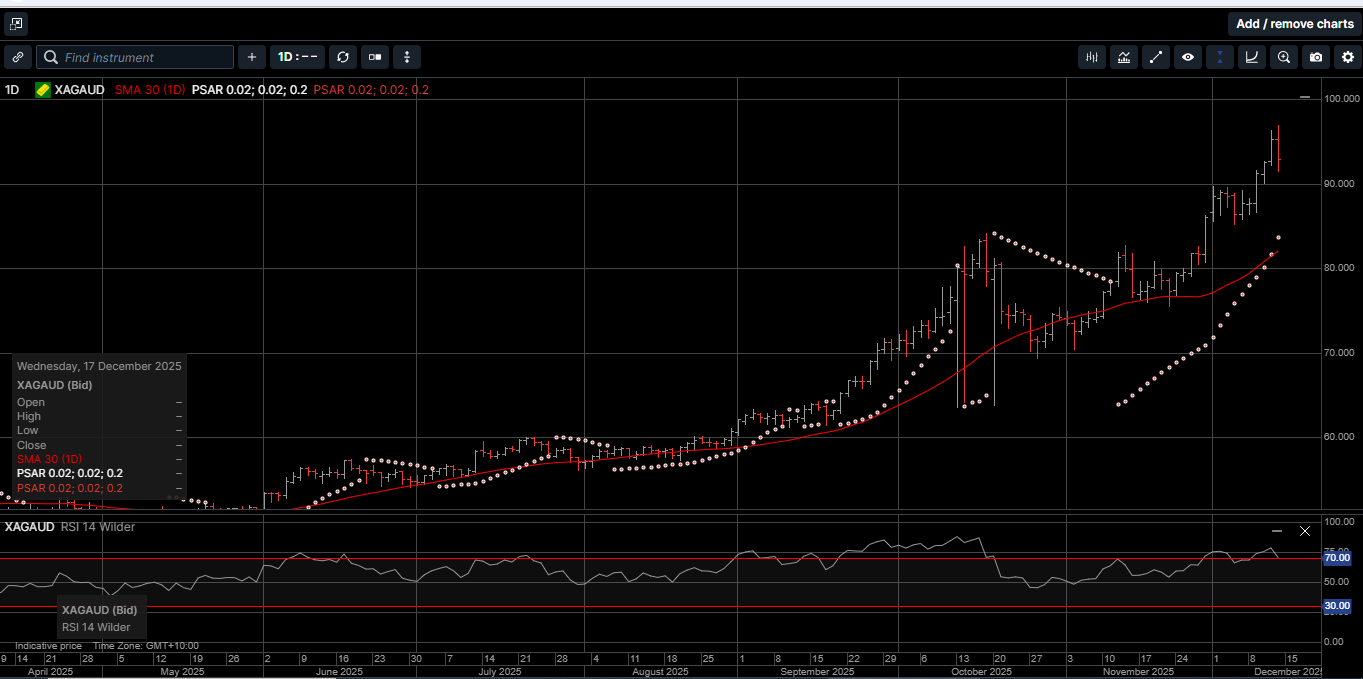Click the SMA 30 legend entry

click(149, 89)
